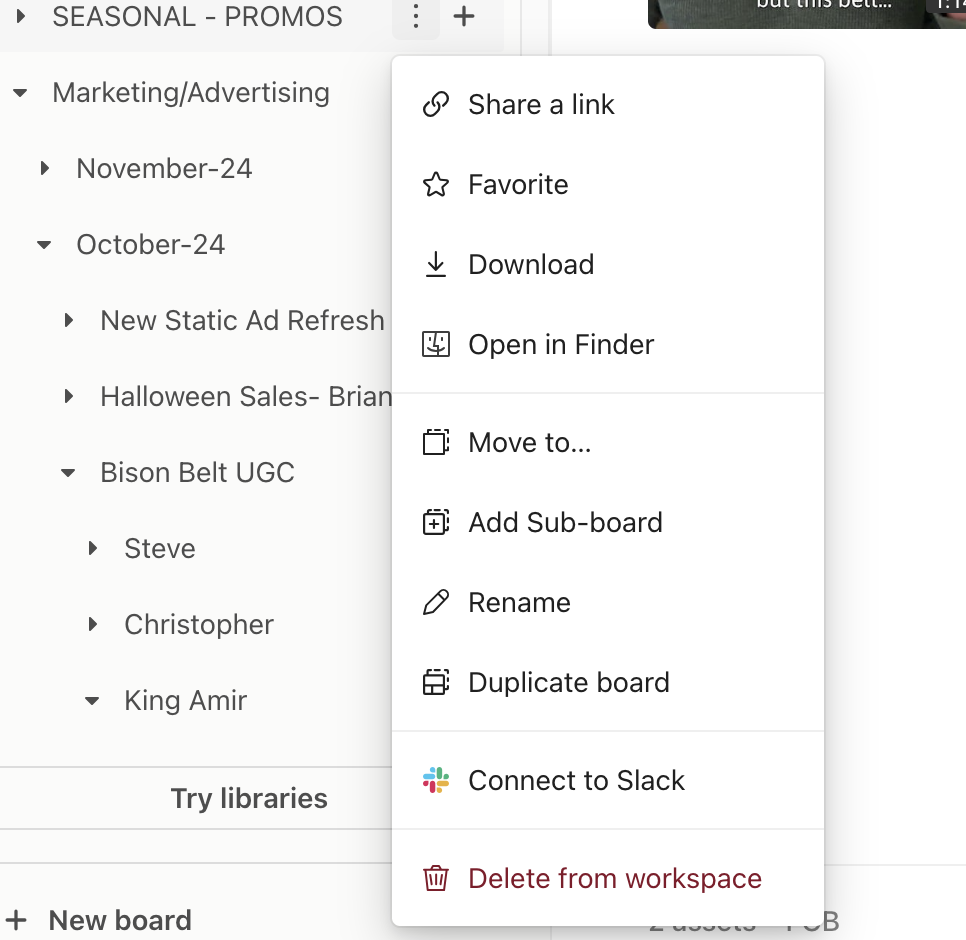Expand the November-24 sub-board

coord(44,169)
